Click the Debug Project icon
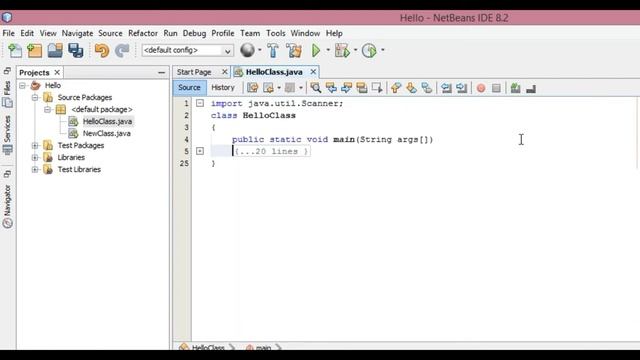 342,51
